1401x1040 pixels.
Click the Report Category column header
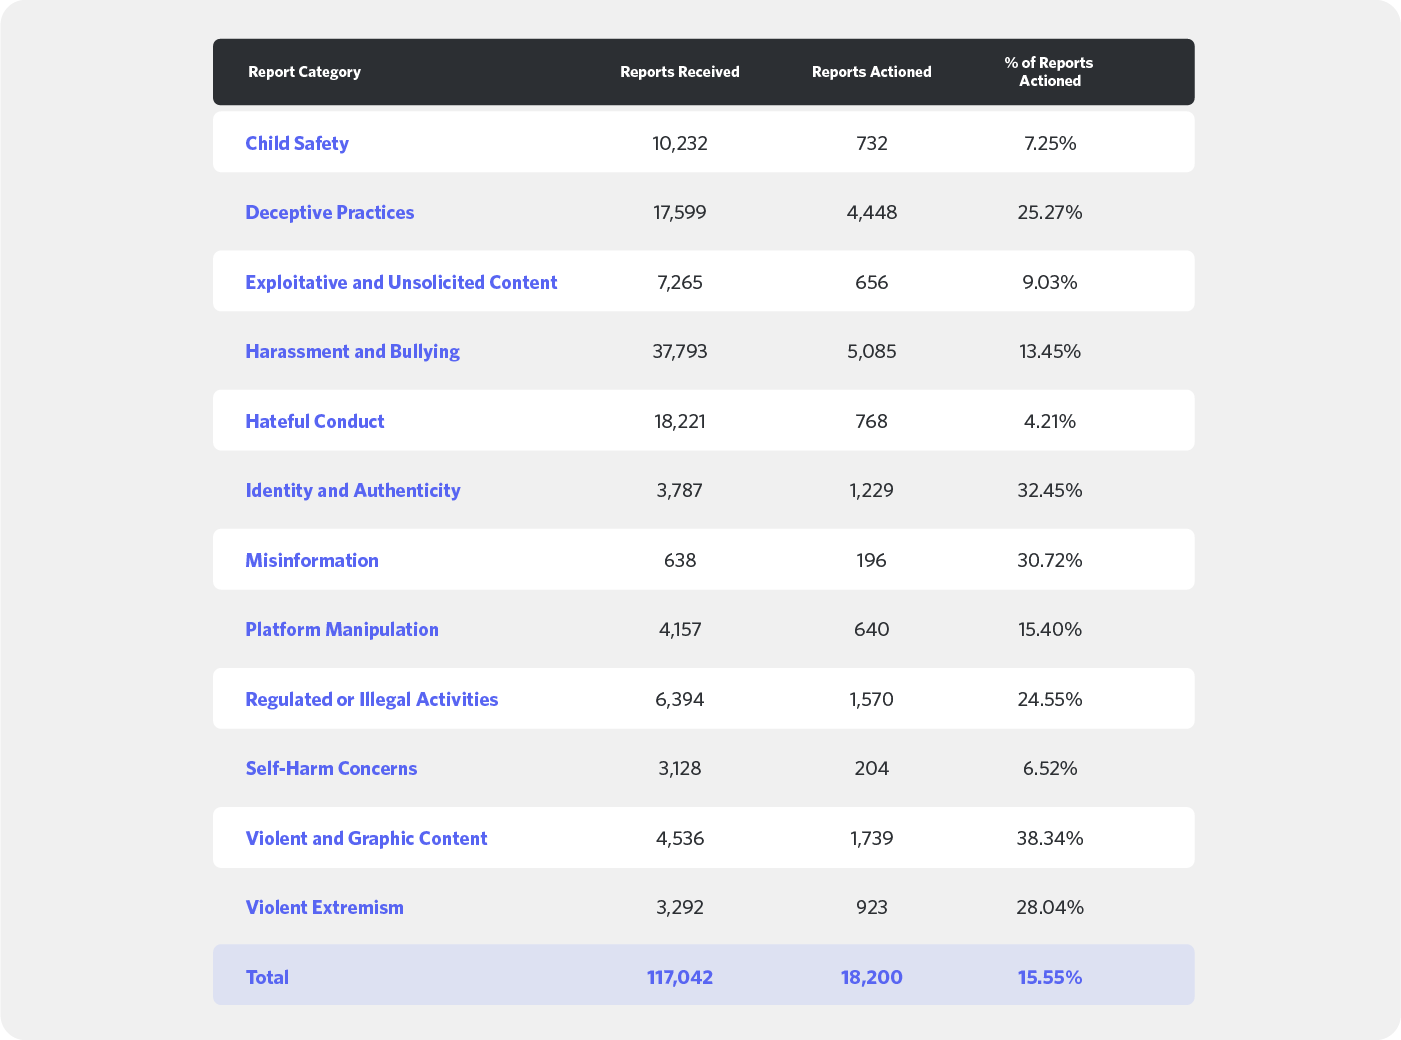[304, 72]
